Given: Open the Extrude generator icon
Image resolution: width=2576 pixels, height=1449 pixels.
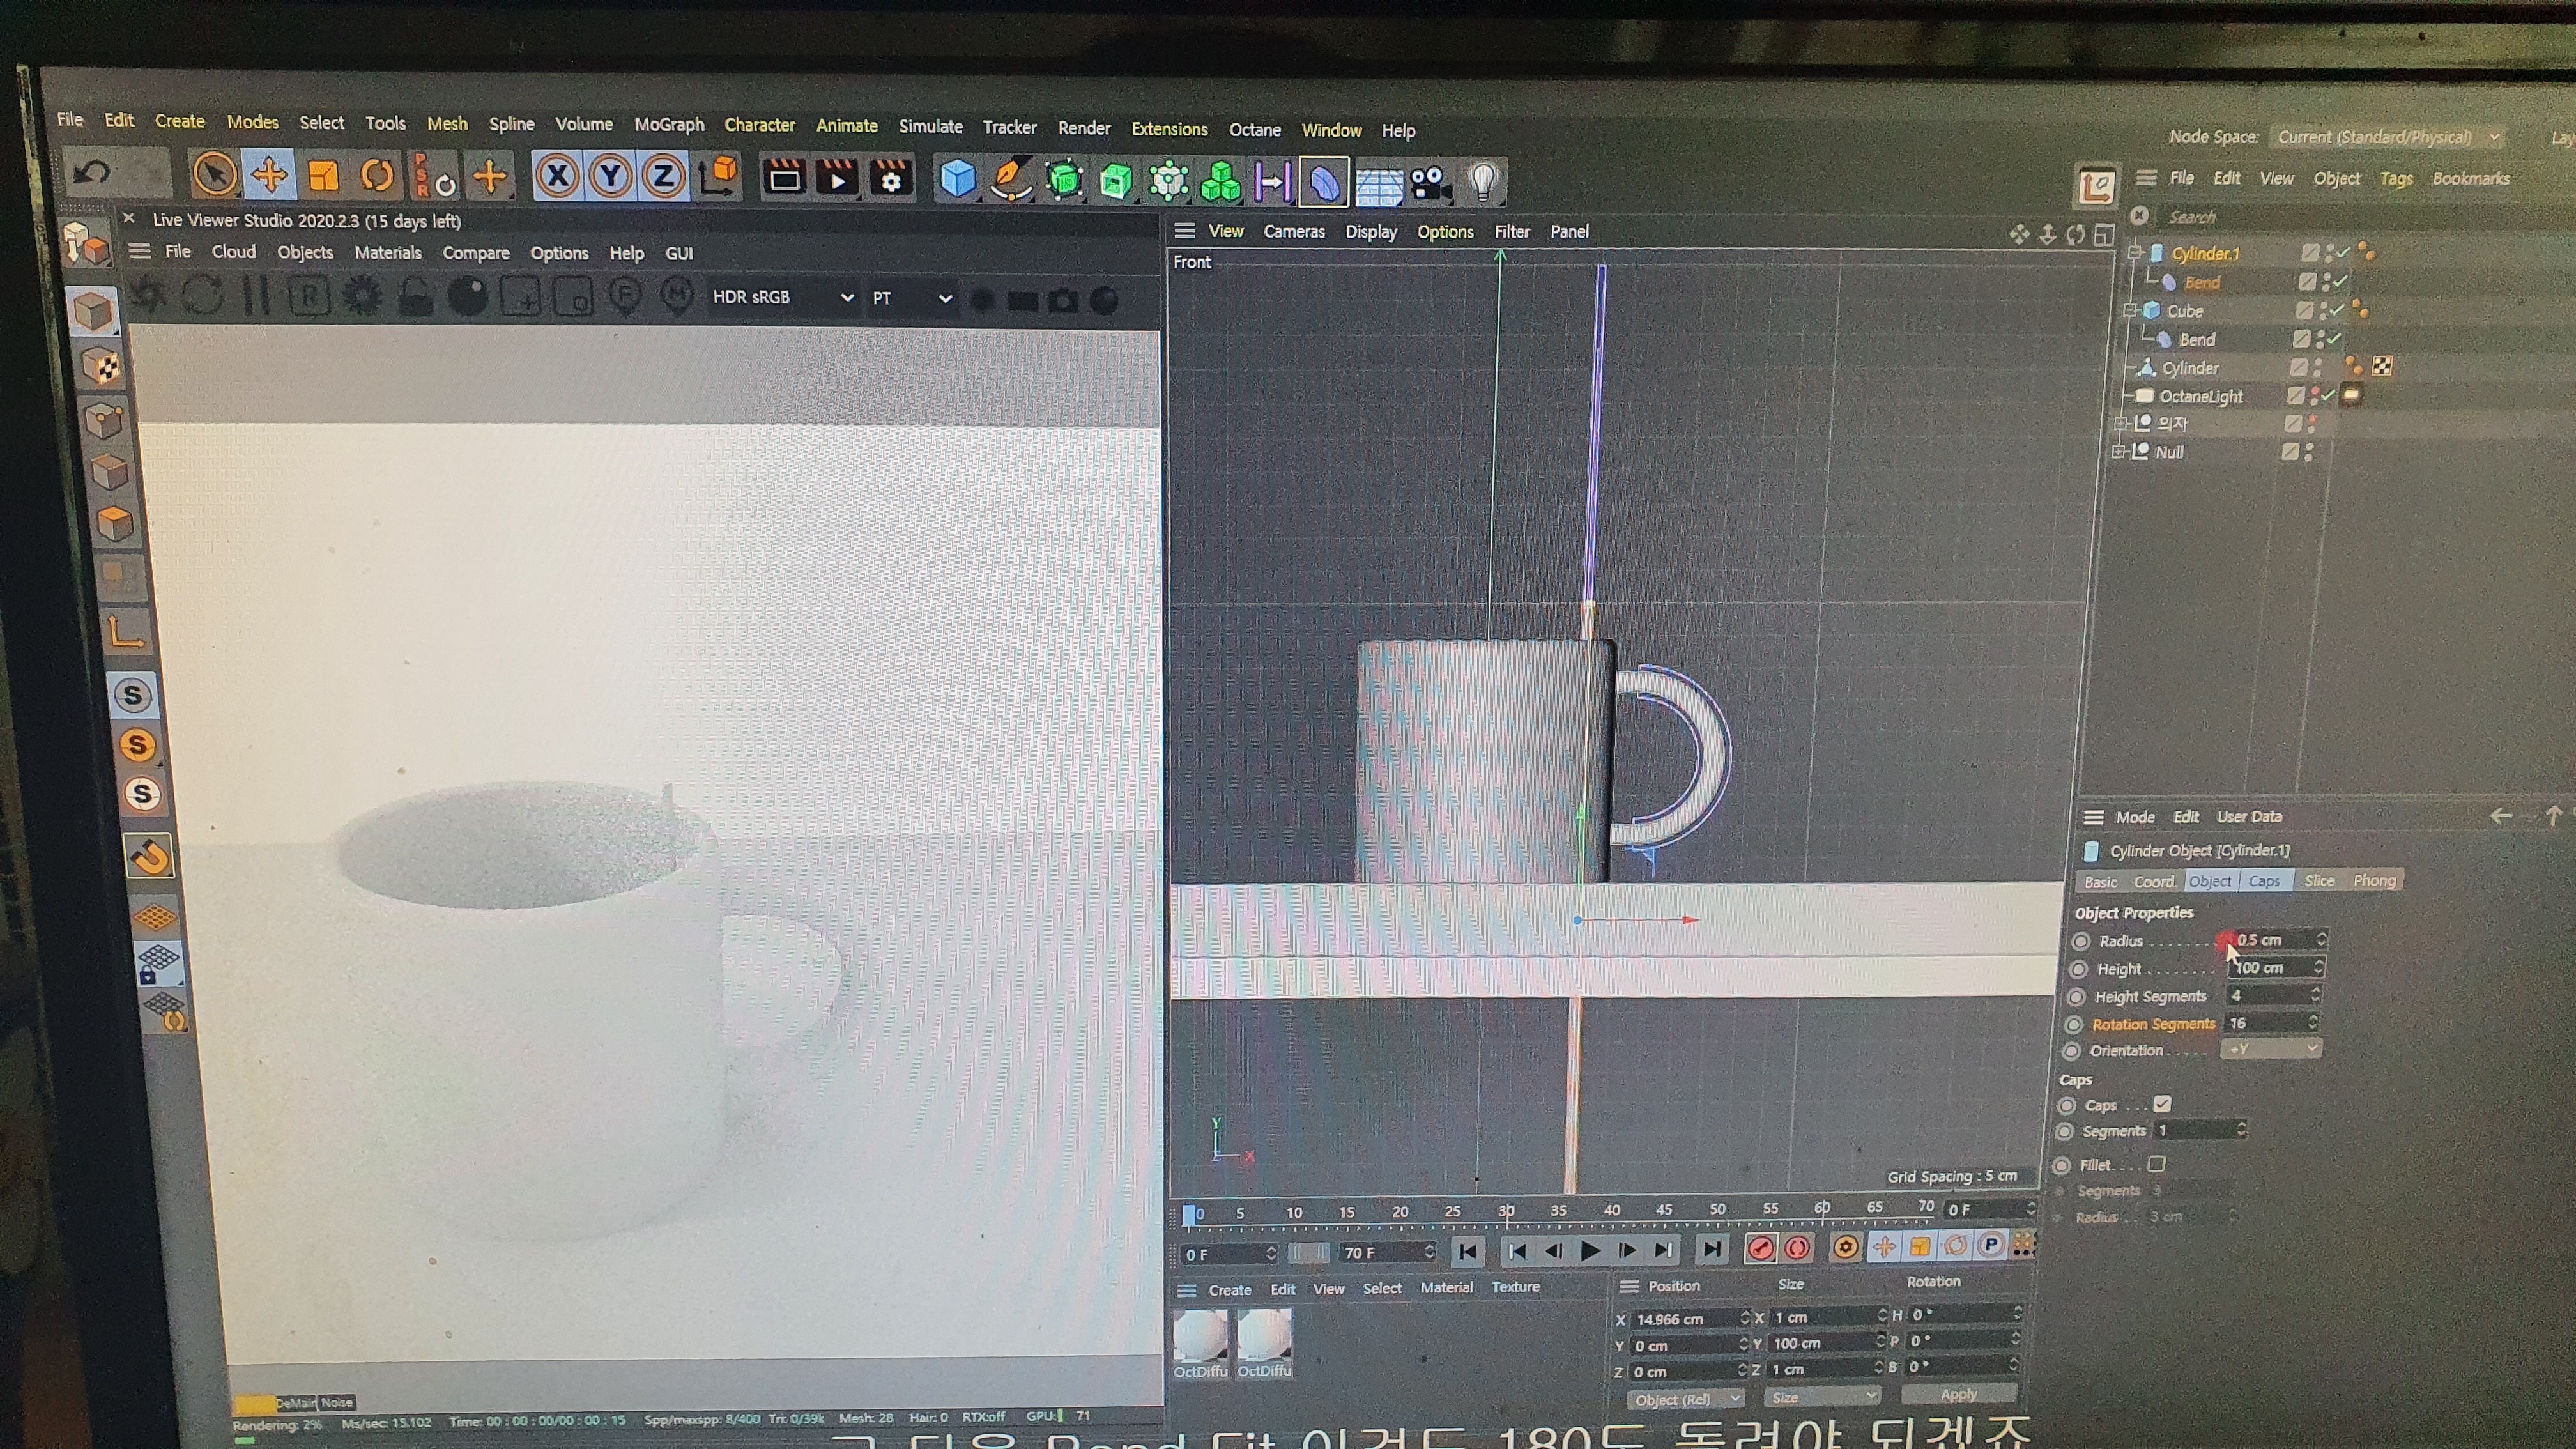Looking at the screenshot, I should 1116,182.
